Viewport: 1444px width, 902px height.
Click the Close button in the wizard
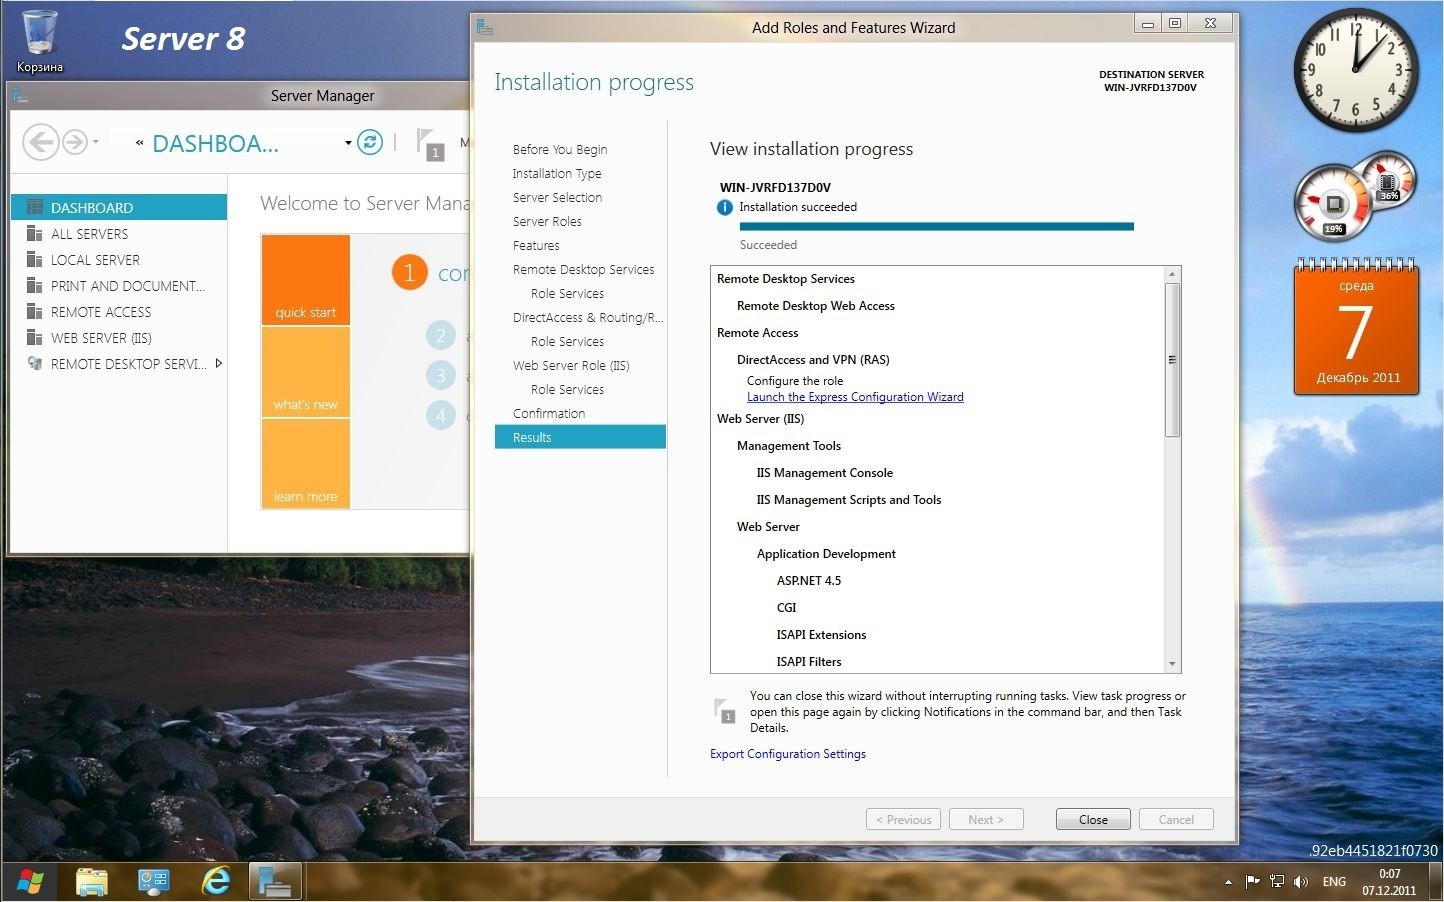click(1093, 819)
